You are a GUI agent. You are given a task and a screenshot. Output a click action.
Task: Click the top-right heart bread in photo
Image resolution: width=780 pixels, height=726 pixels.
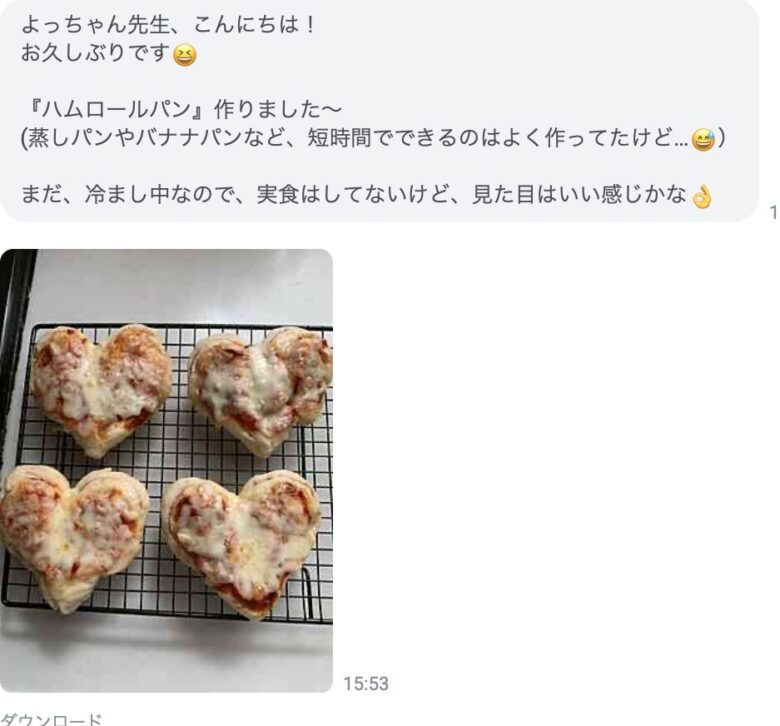click(260, 389)
